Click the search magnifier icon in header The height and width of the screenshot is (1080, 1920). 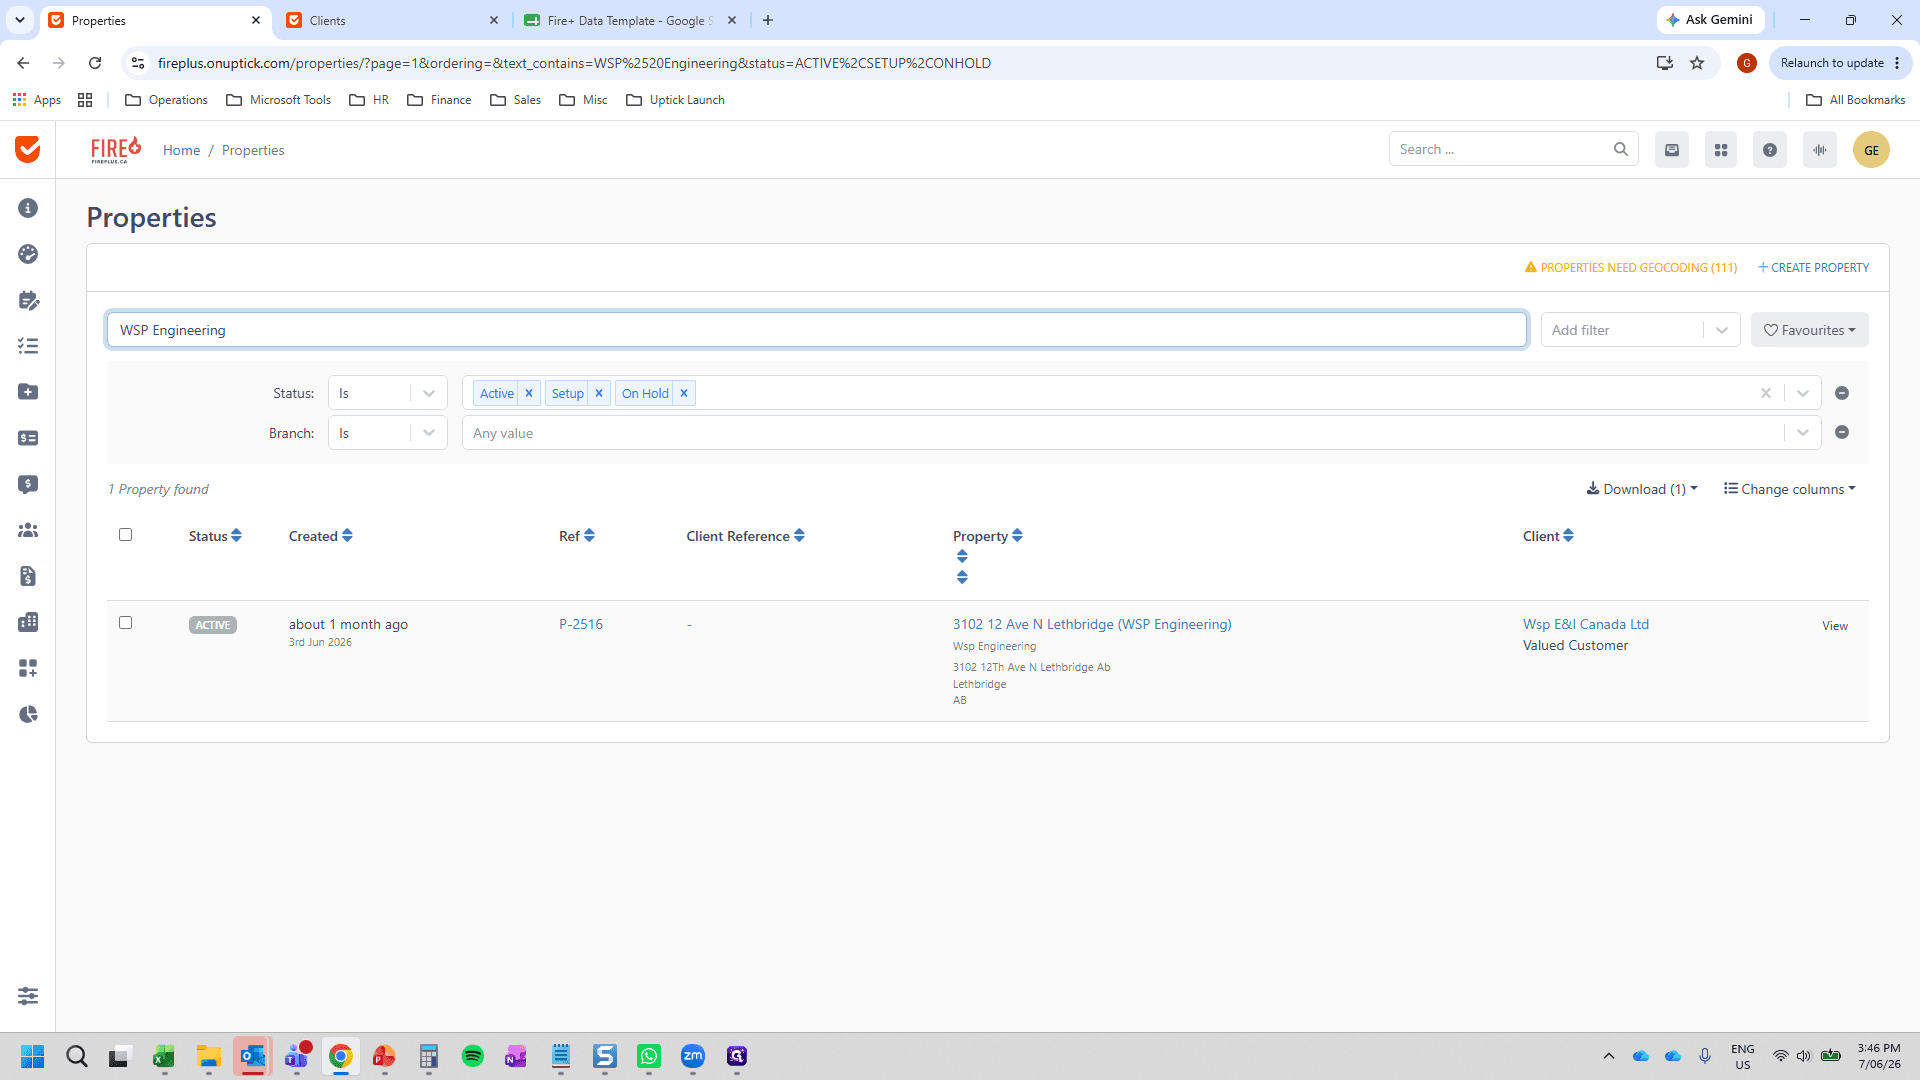[1621, 149]
